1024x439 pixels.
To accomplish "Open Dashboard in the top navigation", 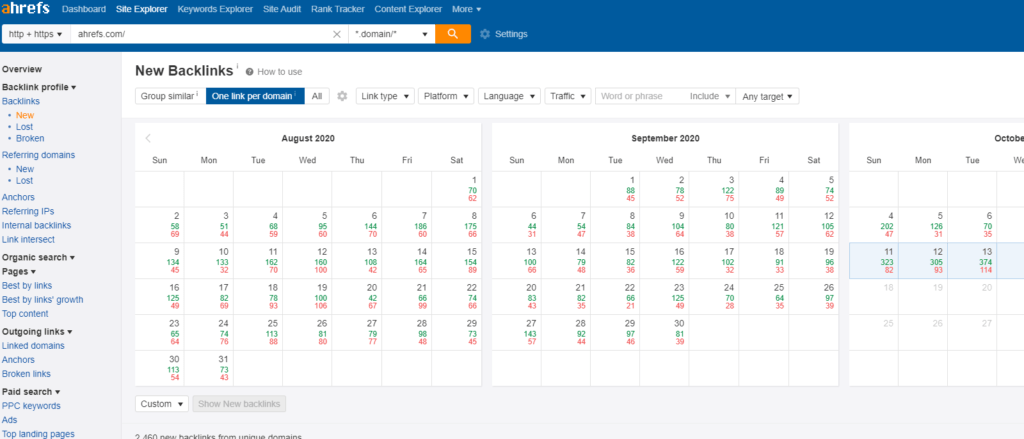I will [84, 9].
